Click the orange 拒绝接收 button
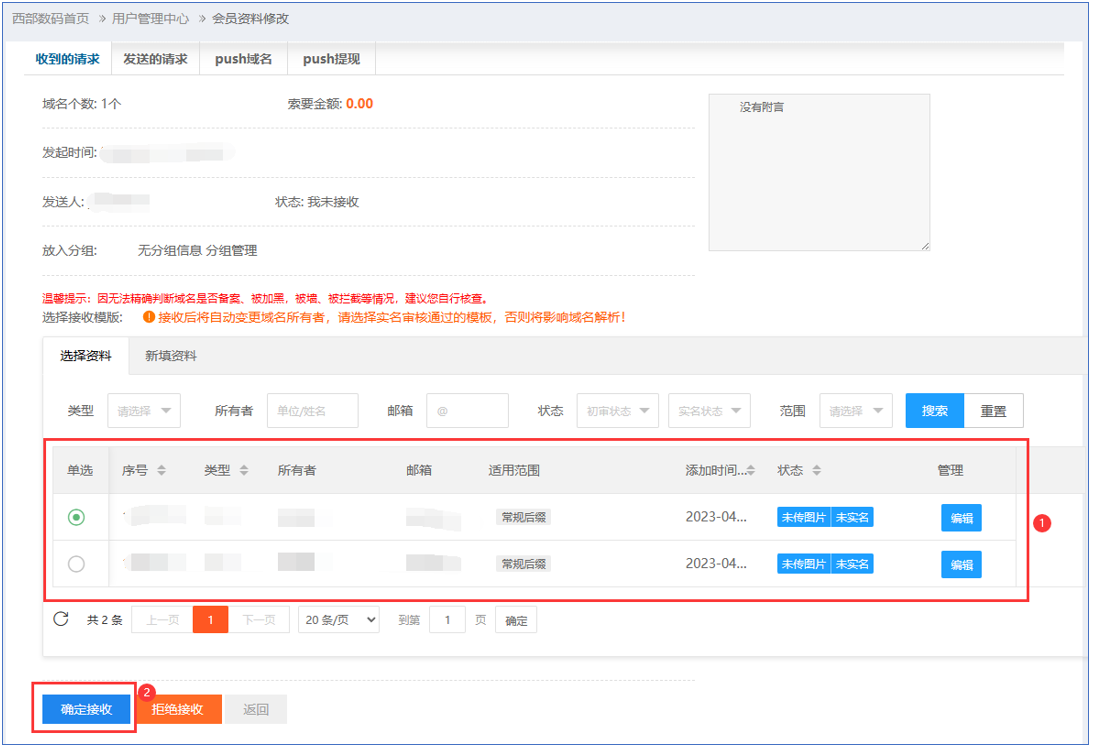1093x747 pixels. coord(177,709)
